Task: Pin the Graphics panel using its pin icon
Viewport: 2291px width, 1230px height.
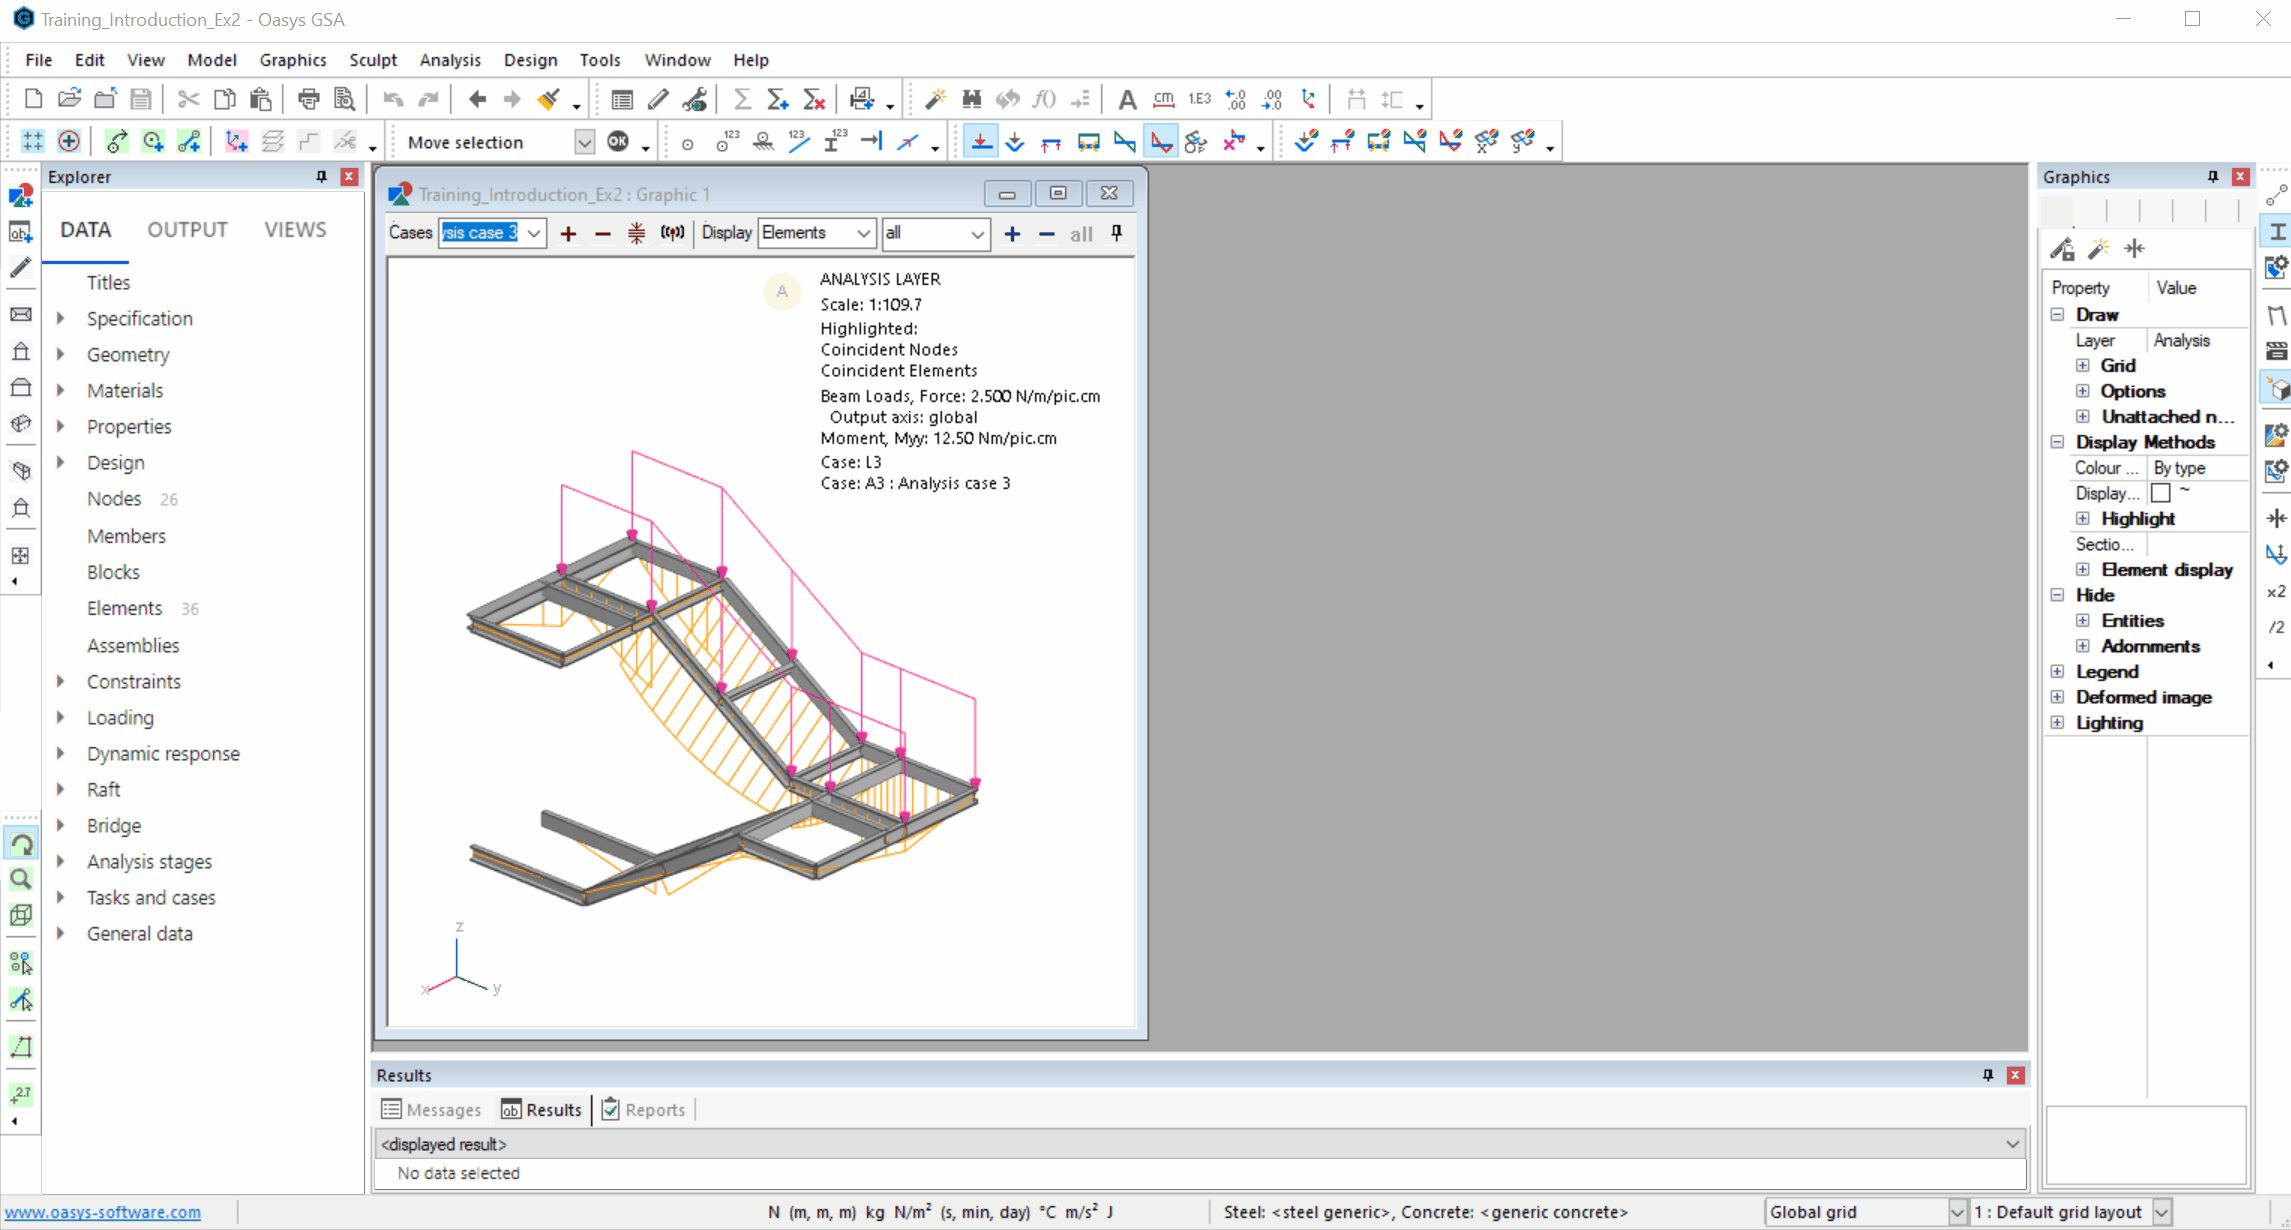Action: point(2212,176)
